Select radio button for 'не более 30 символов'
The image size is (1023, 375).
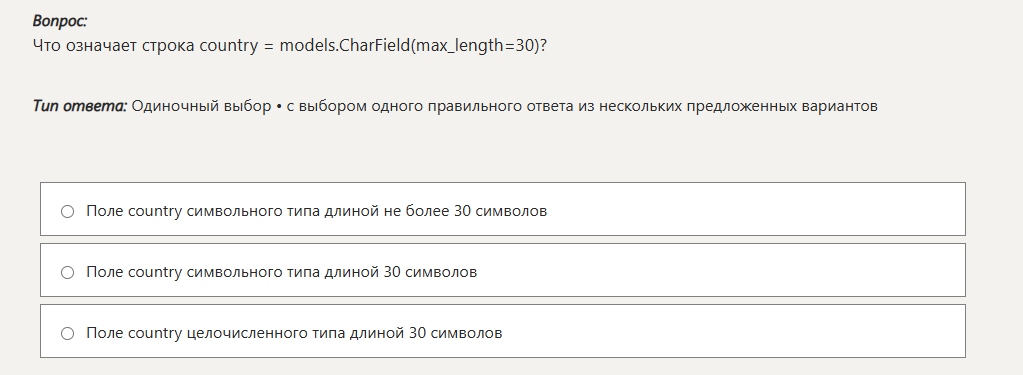pos(67,212)
